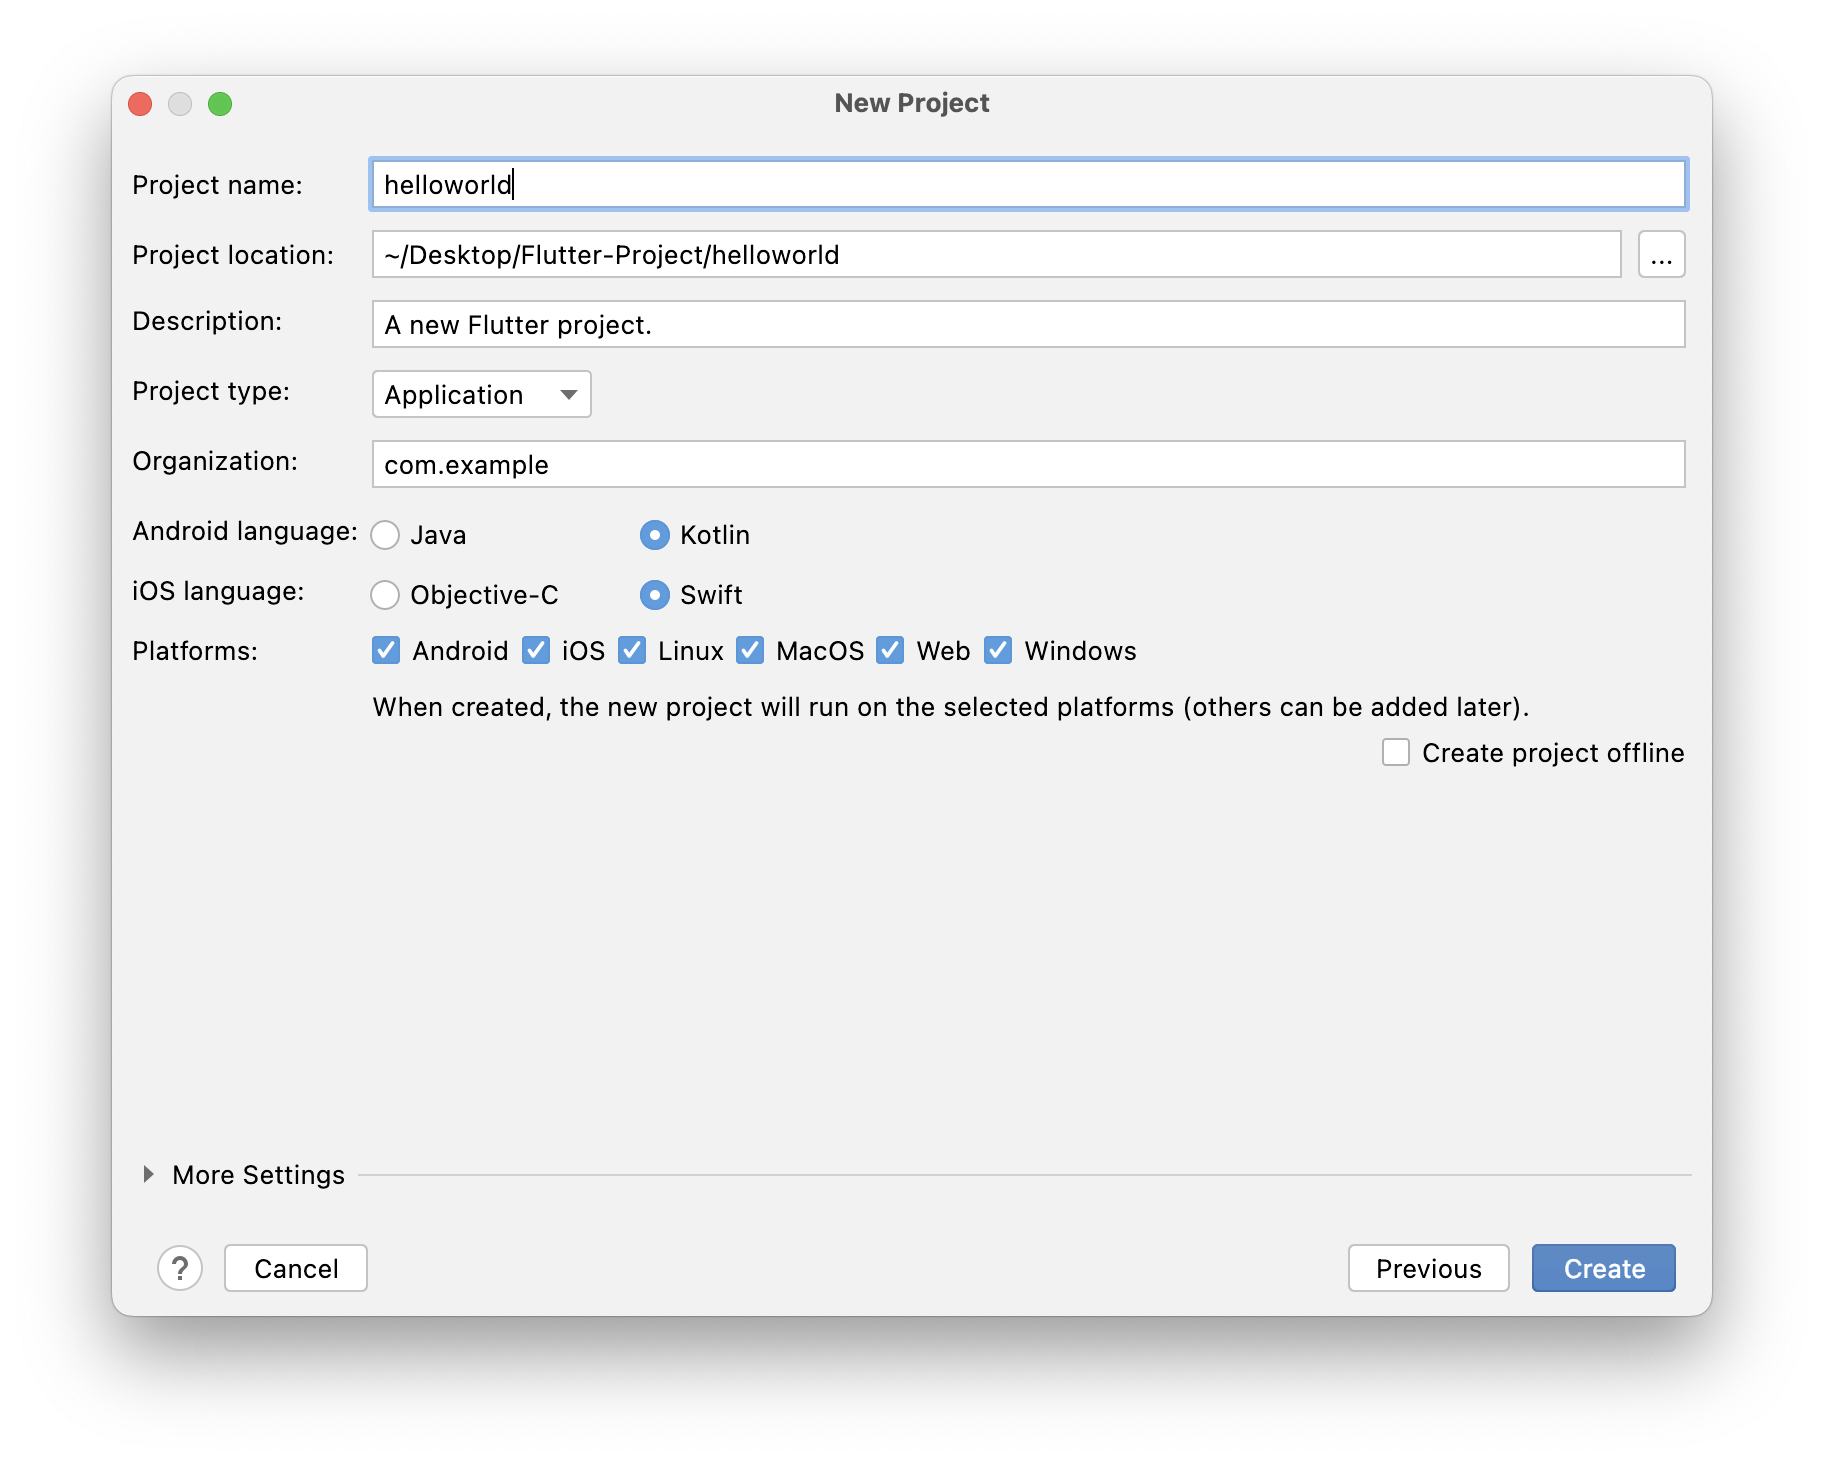Toggle the Web platform checkbox

[x=890, y=650]
